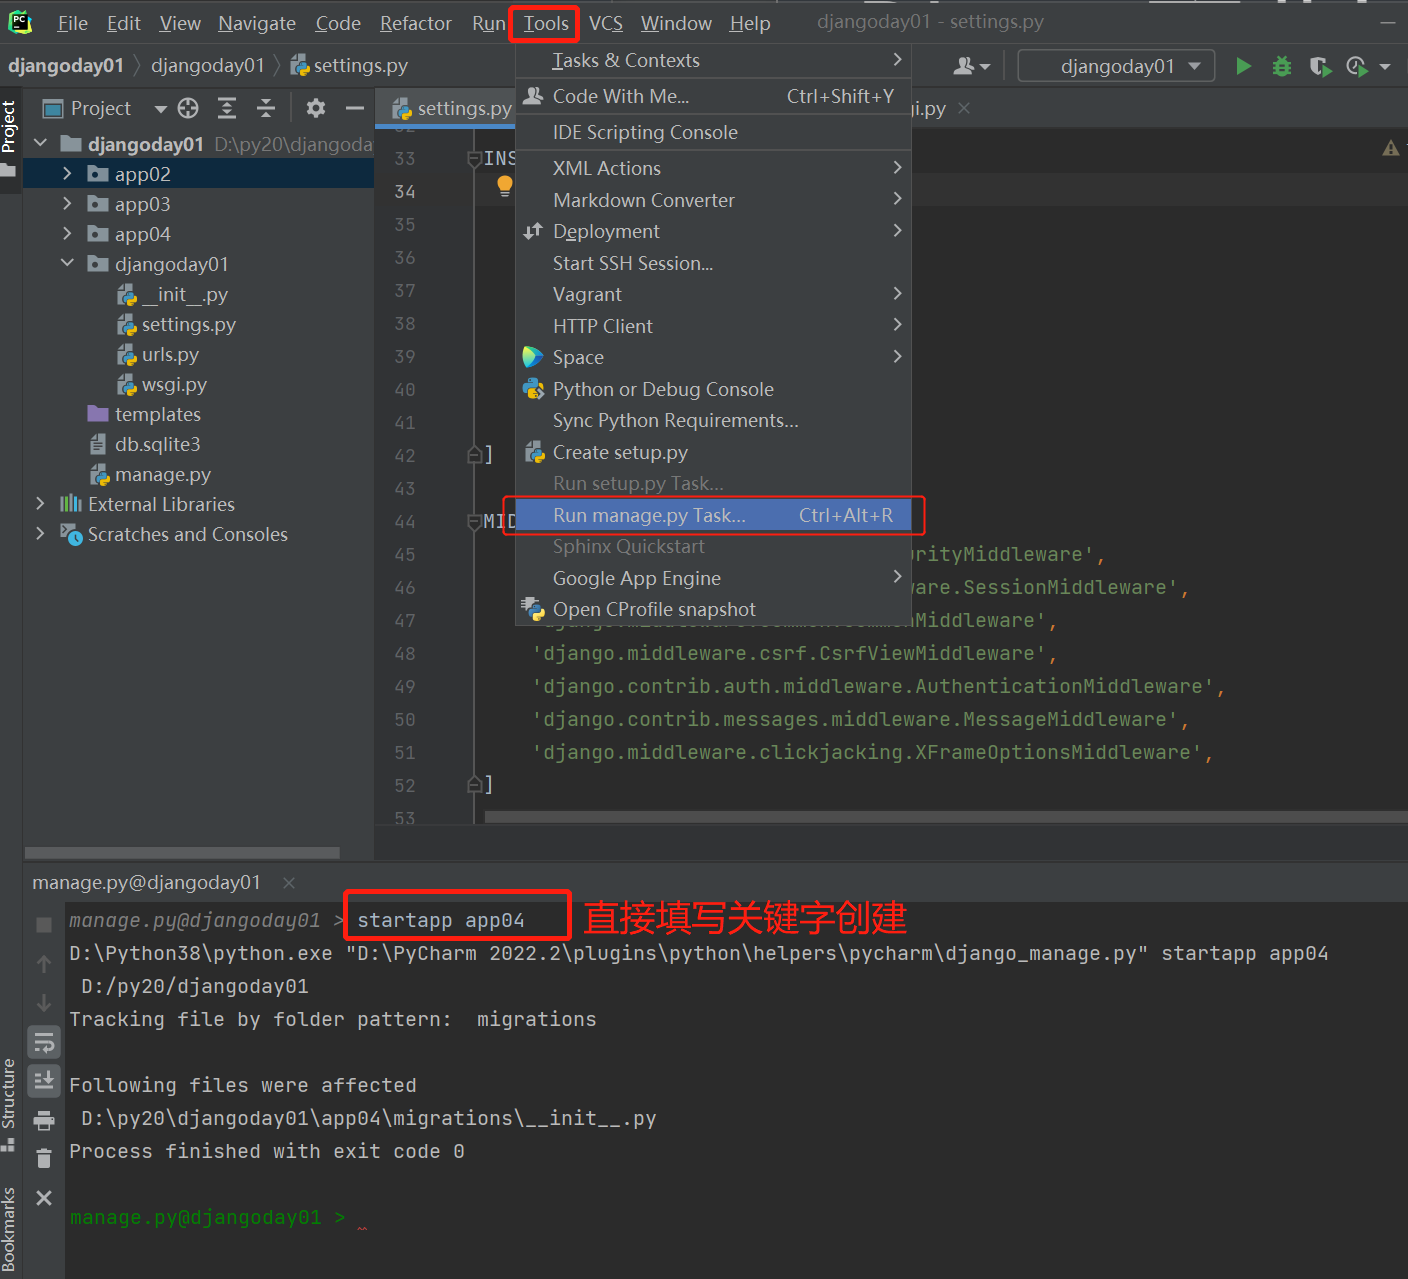This screenshot has width=1408, height=1279.
Task: Click the settings.py breadcrumb in navigation bar
Action: 350,66
